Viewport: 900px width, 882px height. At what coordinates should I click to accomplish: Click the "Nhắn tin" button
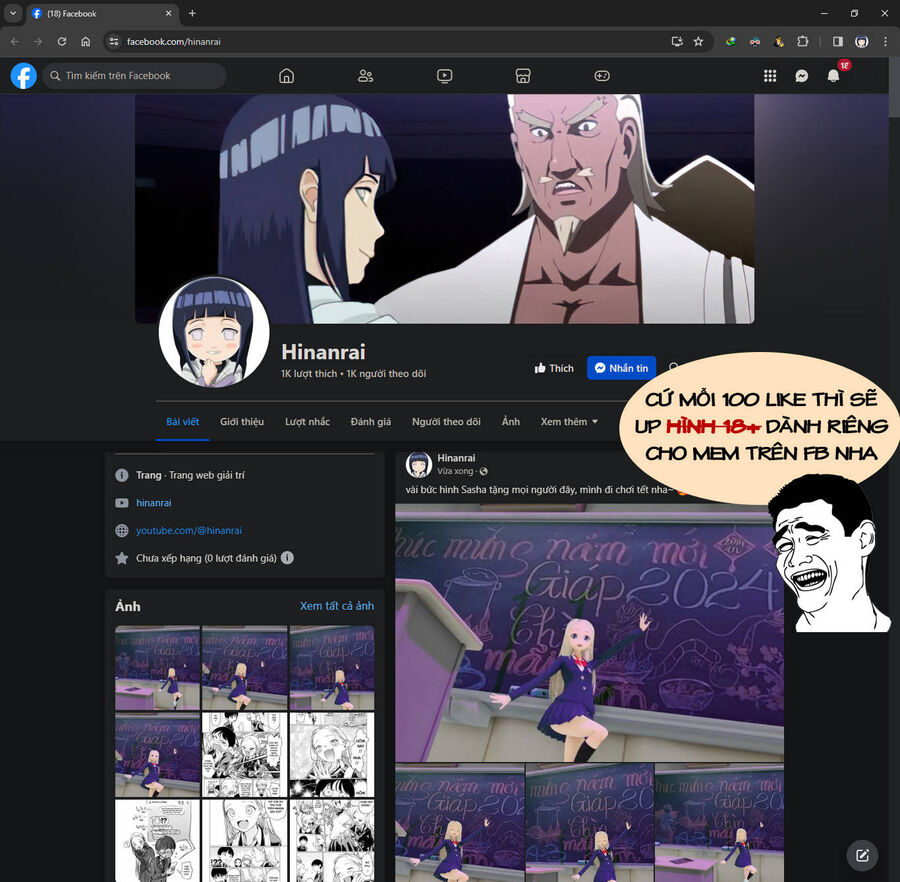(x=621, y=367)
